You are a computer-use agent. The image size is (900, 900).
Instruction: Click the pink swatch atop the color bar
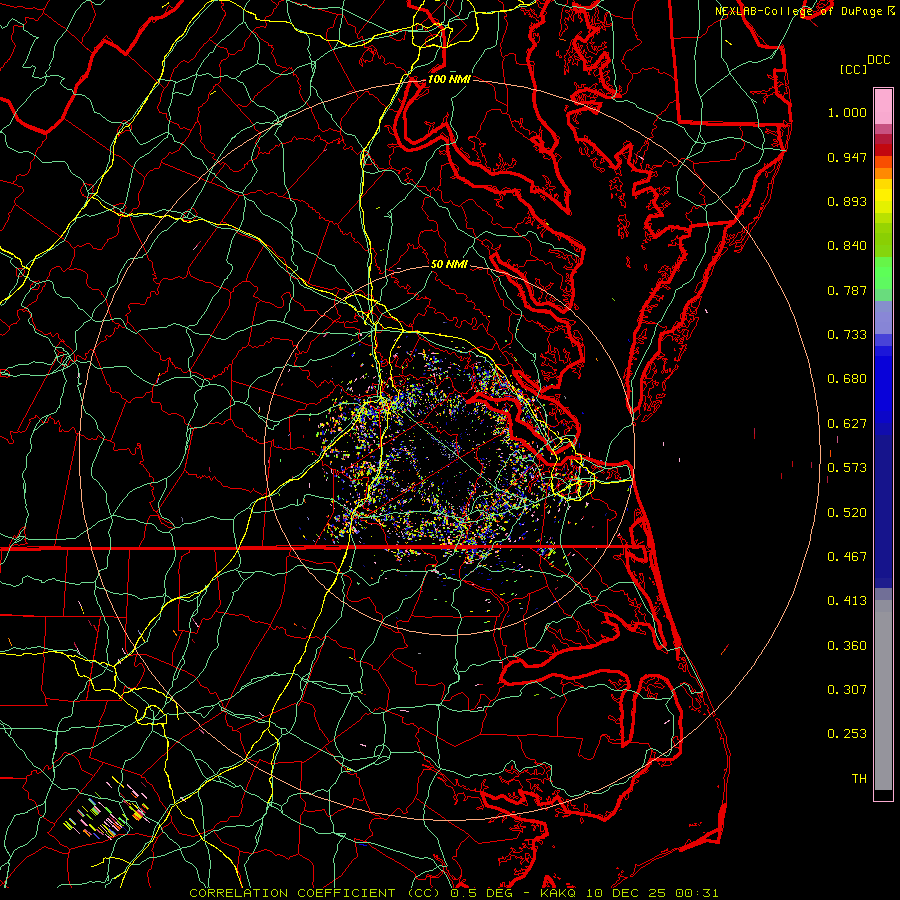(x=883, y=105)
